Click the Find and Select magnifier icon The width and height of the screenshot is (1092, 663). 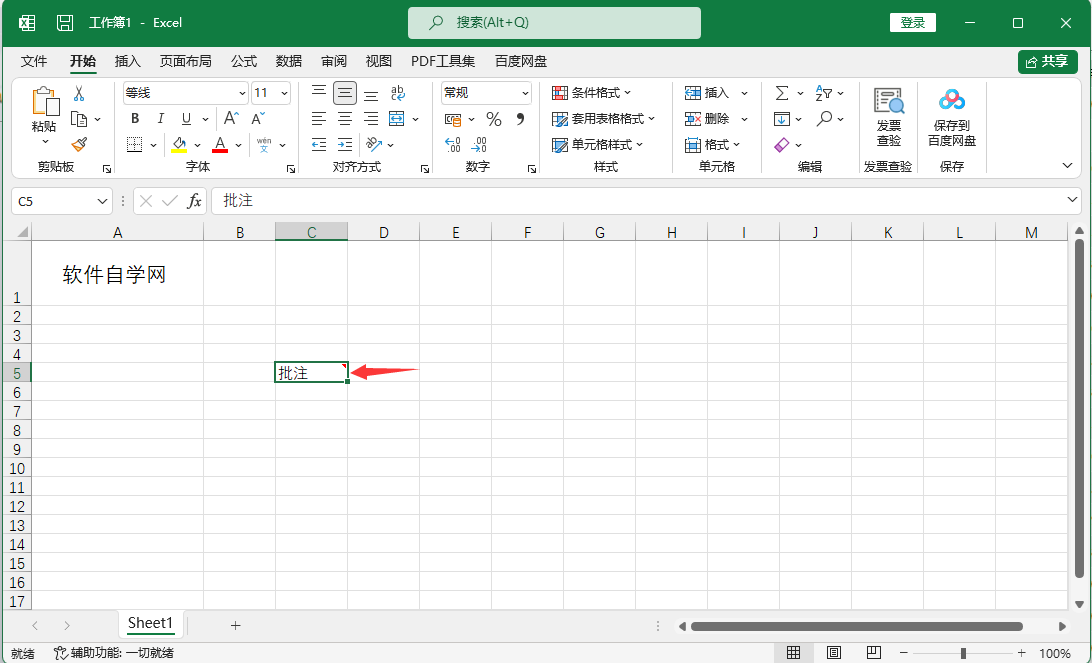pyautogui.click(x=825, y=118)
